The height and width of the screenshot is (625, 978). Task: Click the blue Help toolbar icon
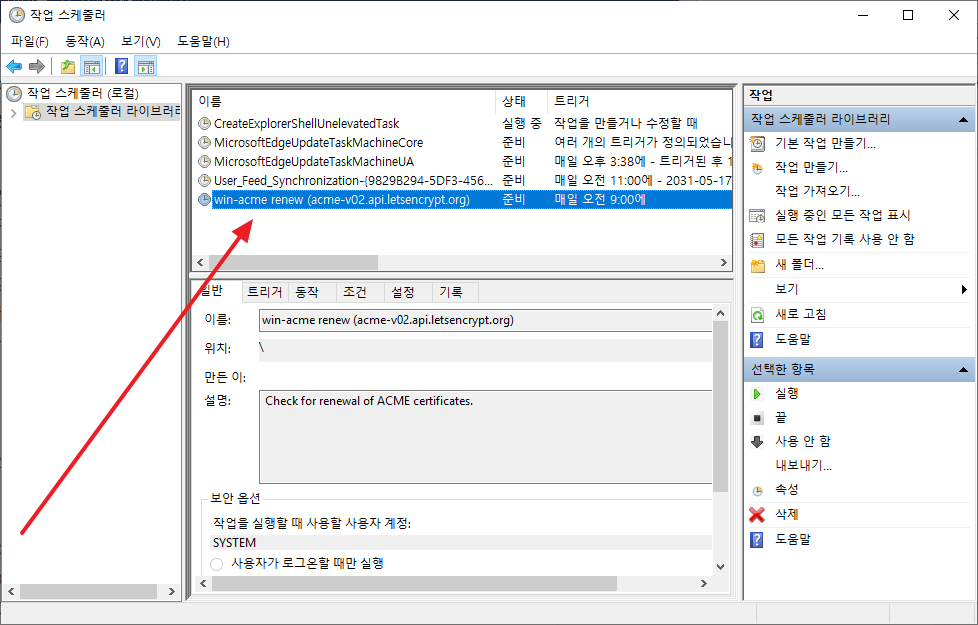click(122, 66)
